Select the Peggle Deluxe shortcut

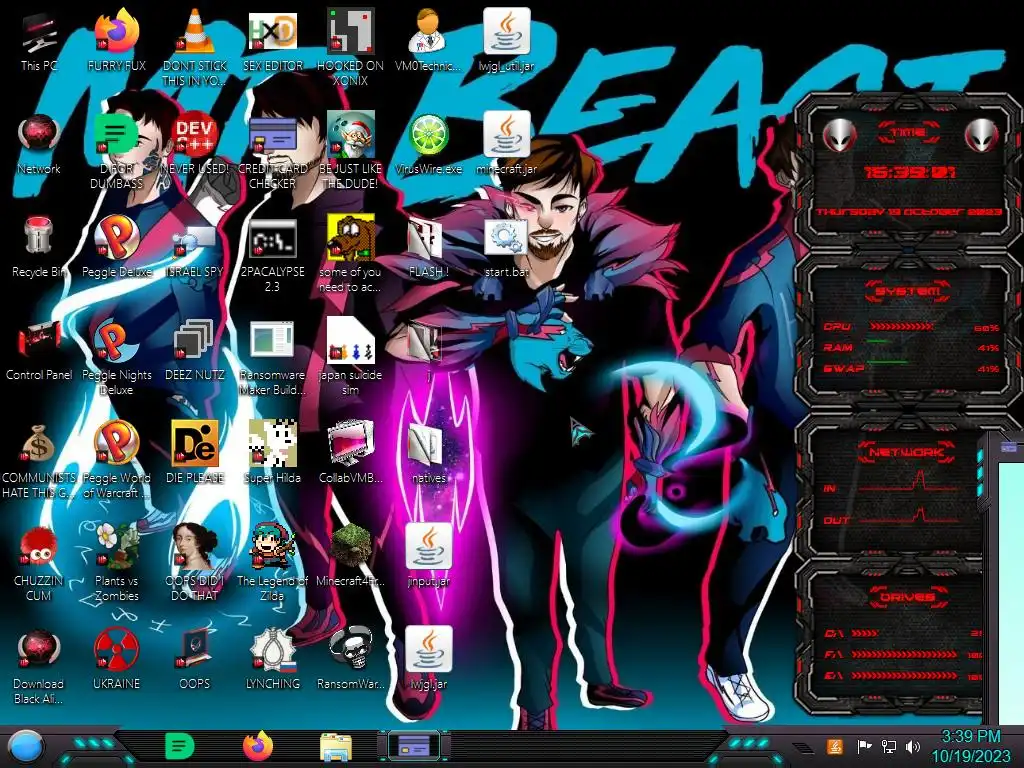[117, 236]
